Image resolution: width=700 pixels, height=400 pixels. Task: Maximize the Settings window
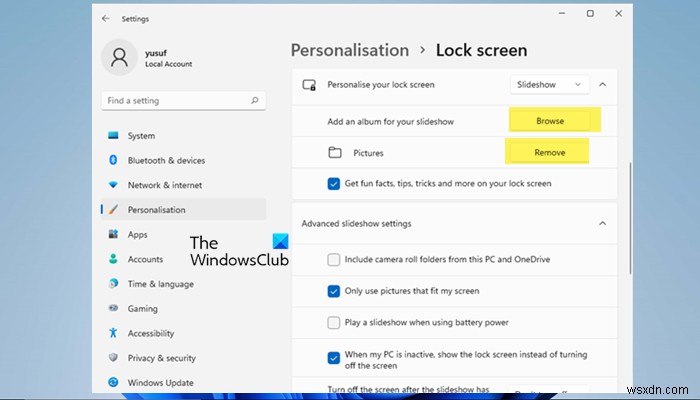click(x=590, y=13)
